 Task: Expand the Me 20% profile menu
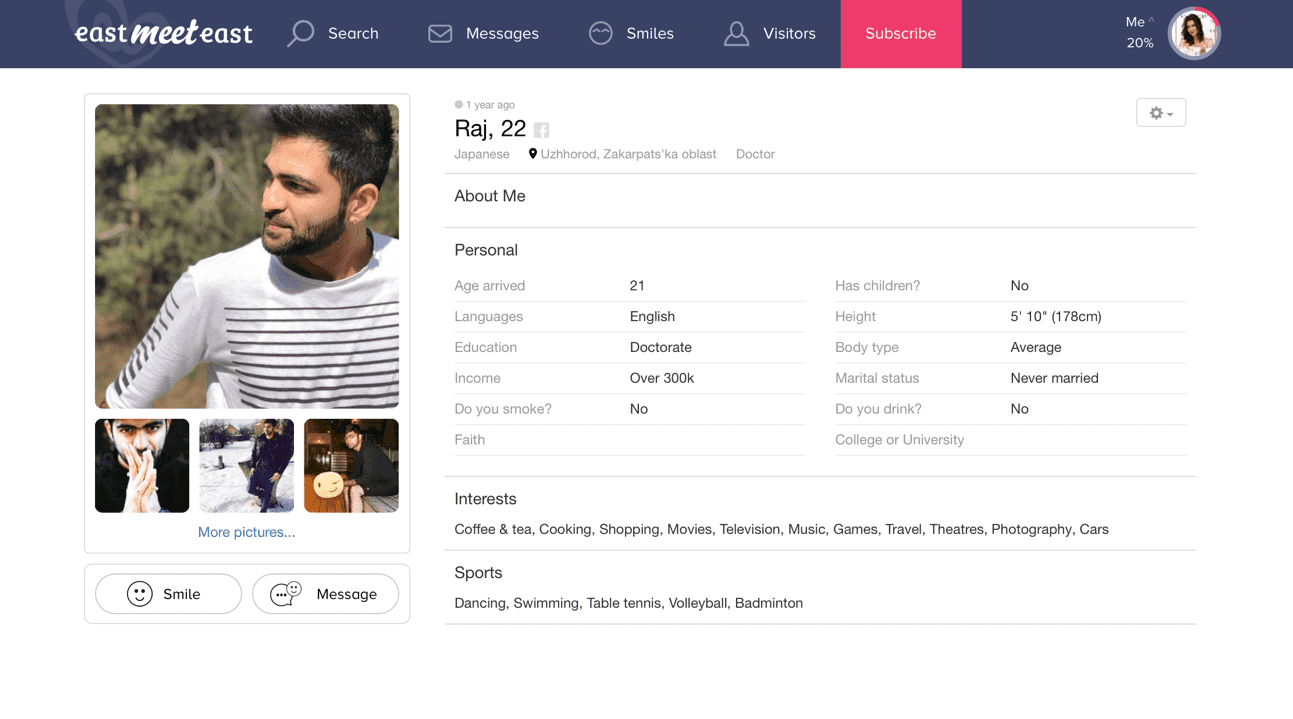1139,33
